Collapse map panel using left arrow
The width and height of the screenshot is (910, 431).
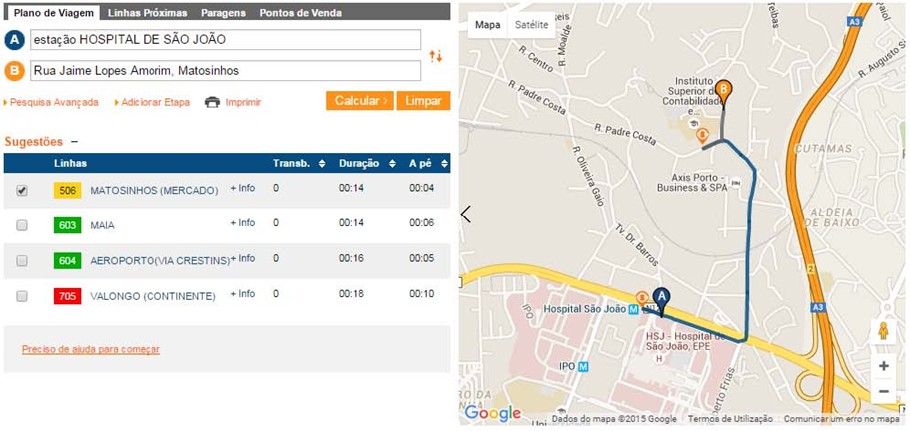coord(465,214)
